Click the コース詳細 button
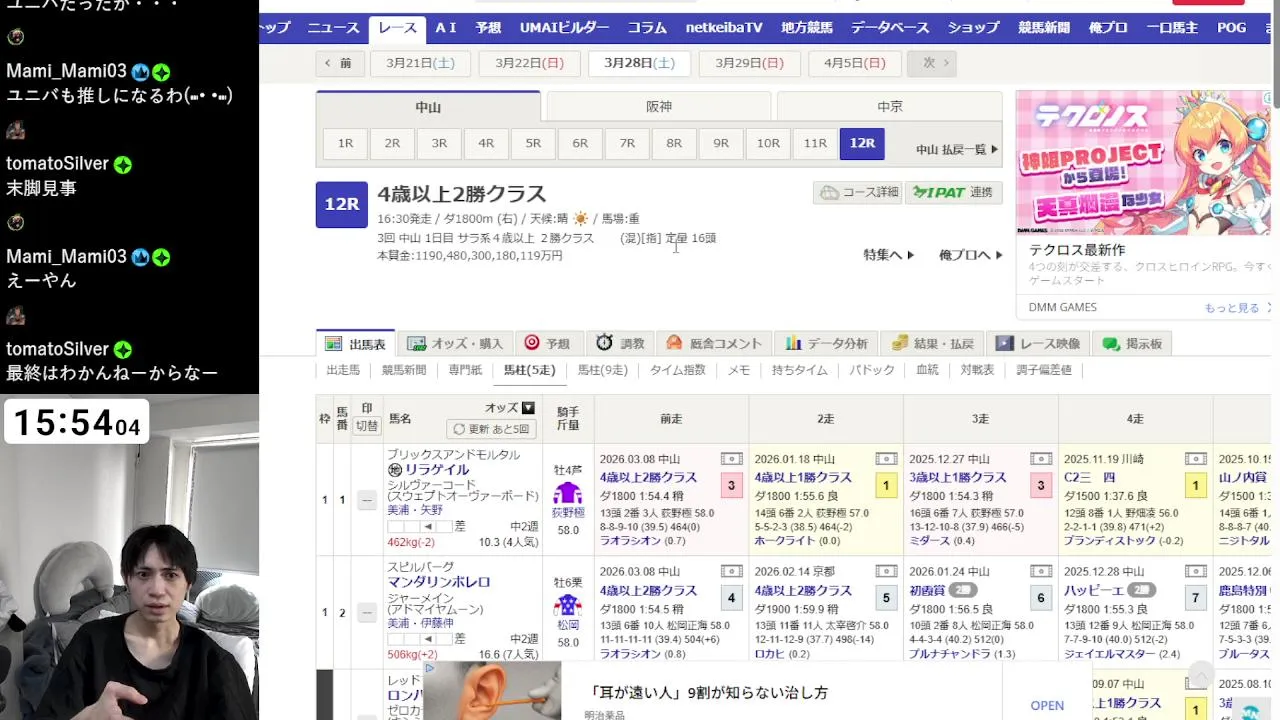The image size is (1280, 720). pyautogui.click(x=858, y=192)
